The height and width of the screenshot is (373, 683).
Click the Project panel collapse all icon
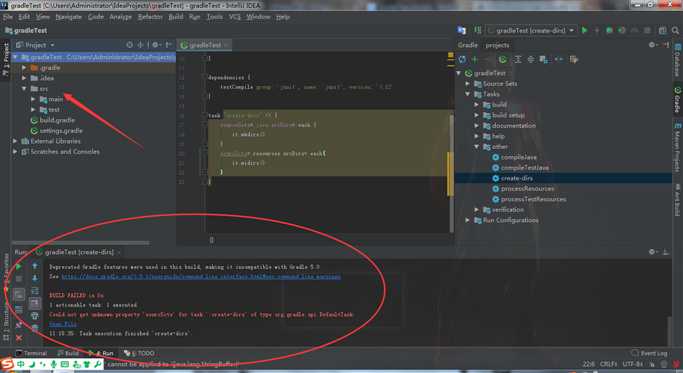point(140,45)
